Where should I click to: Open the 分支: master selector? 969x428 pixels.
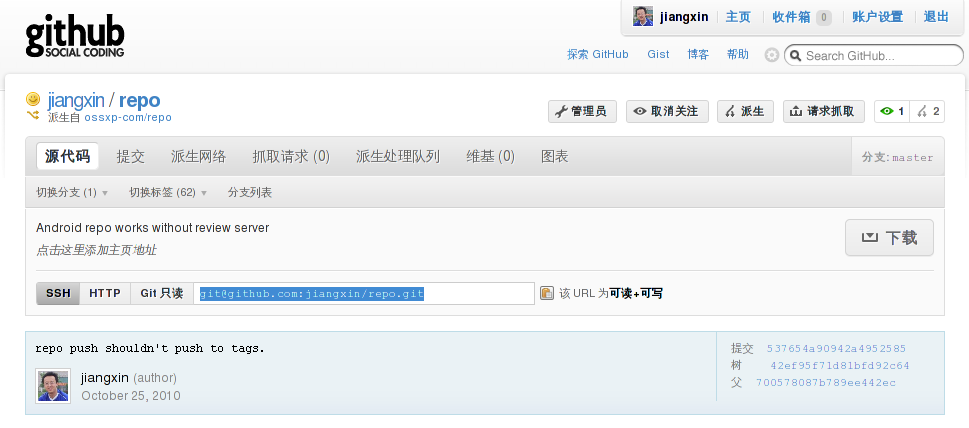(x=897, y=157)
